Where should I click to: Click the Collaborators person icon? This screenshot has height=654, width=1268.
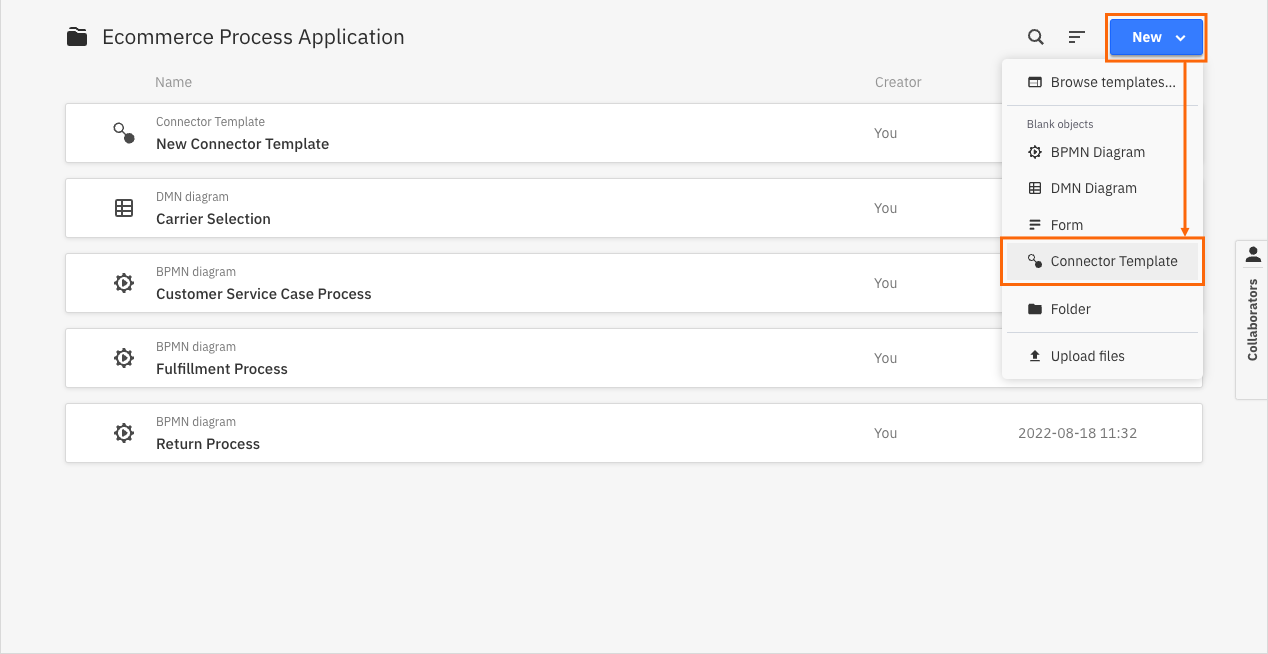[x=1253, y=255]
